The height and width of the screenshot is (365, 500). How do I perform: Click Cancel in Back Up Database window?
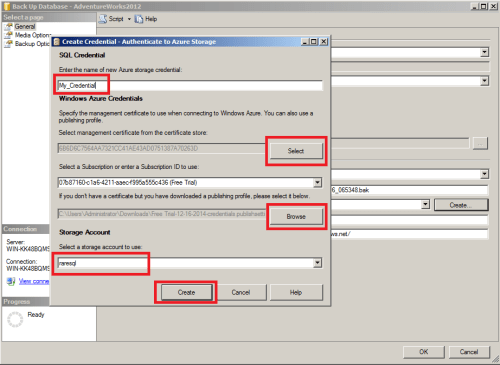[469, 352]
